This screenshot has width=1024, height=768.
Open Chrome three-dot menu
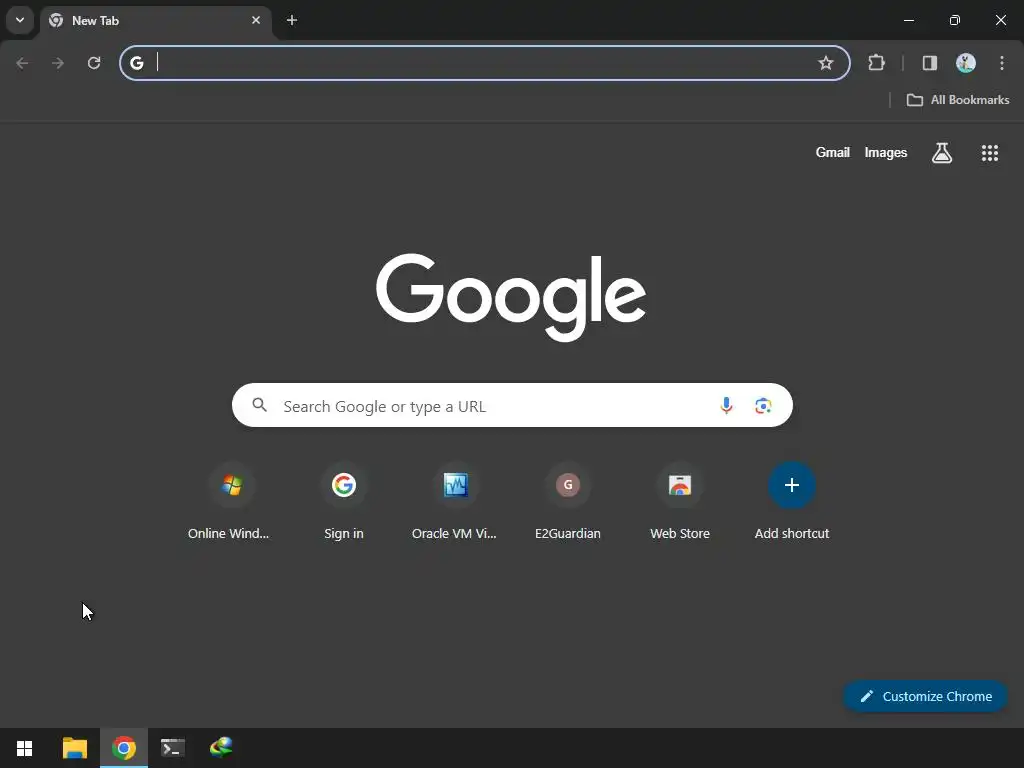coord(1002,63)
